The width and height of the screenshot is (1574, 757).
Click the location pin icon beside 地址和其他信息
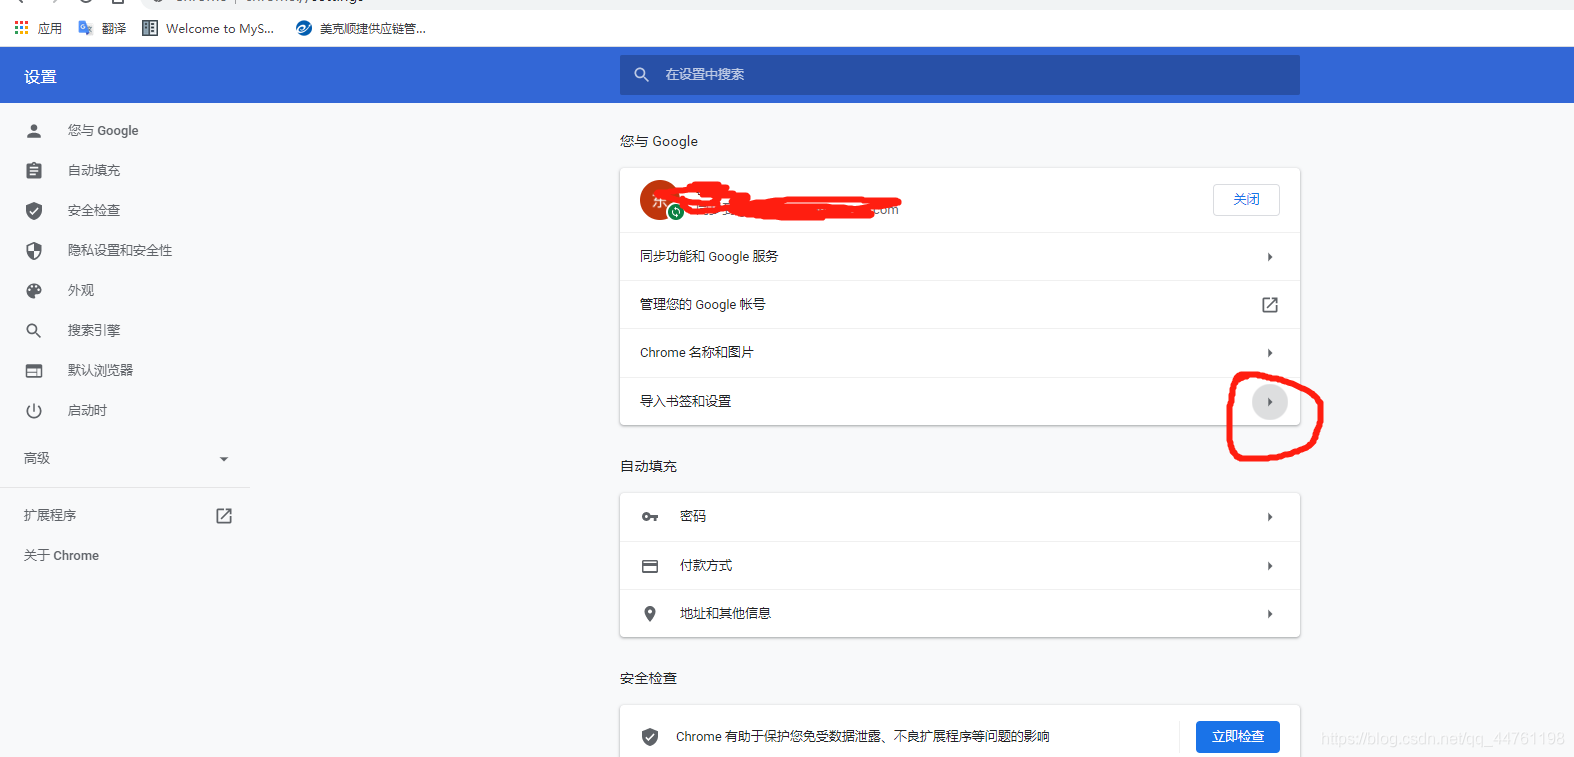[x=650, y=614]
